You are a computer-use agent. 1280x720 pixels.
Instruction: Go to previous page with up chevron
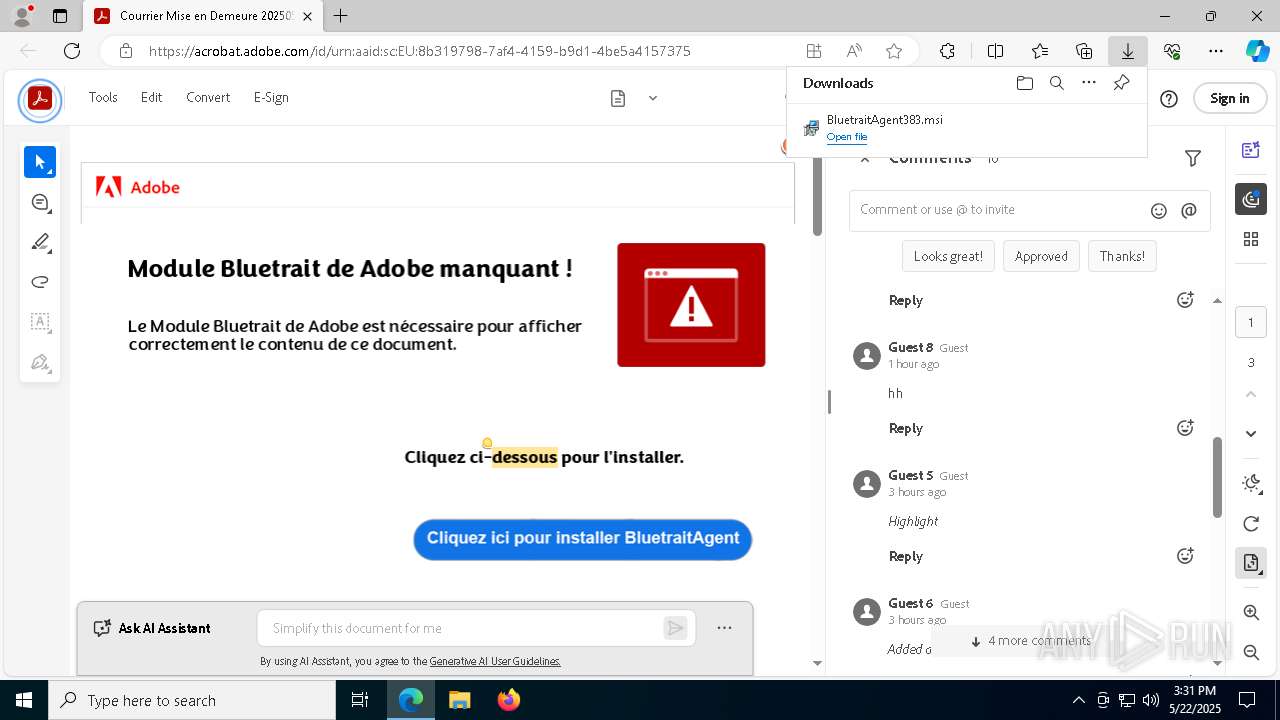pos(1251,394)
